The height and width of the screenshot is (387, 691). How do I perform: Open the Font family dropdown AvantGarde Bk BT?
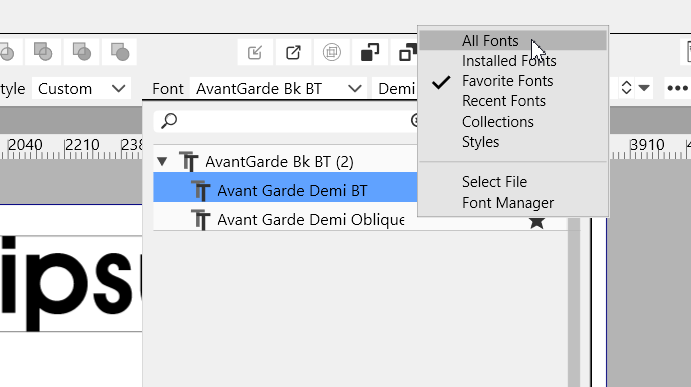(279, 89)
